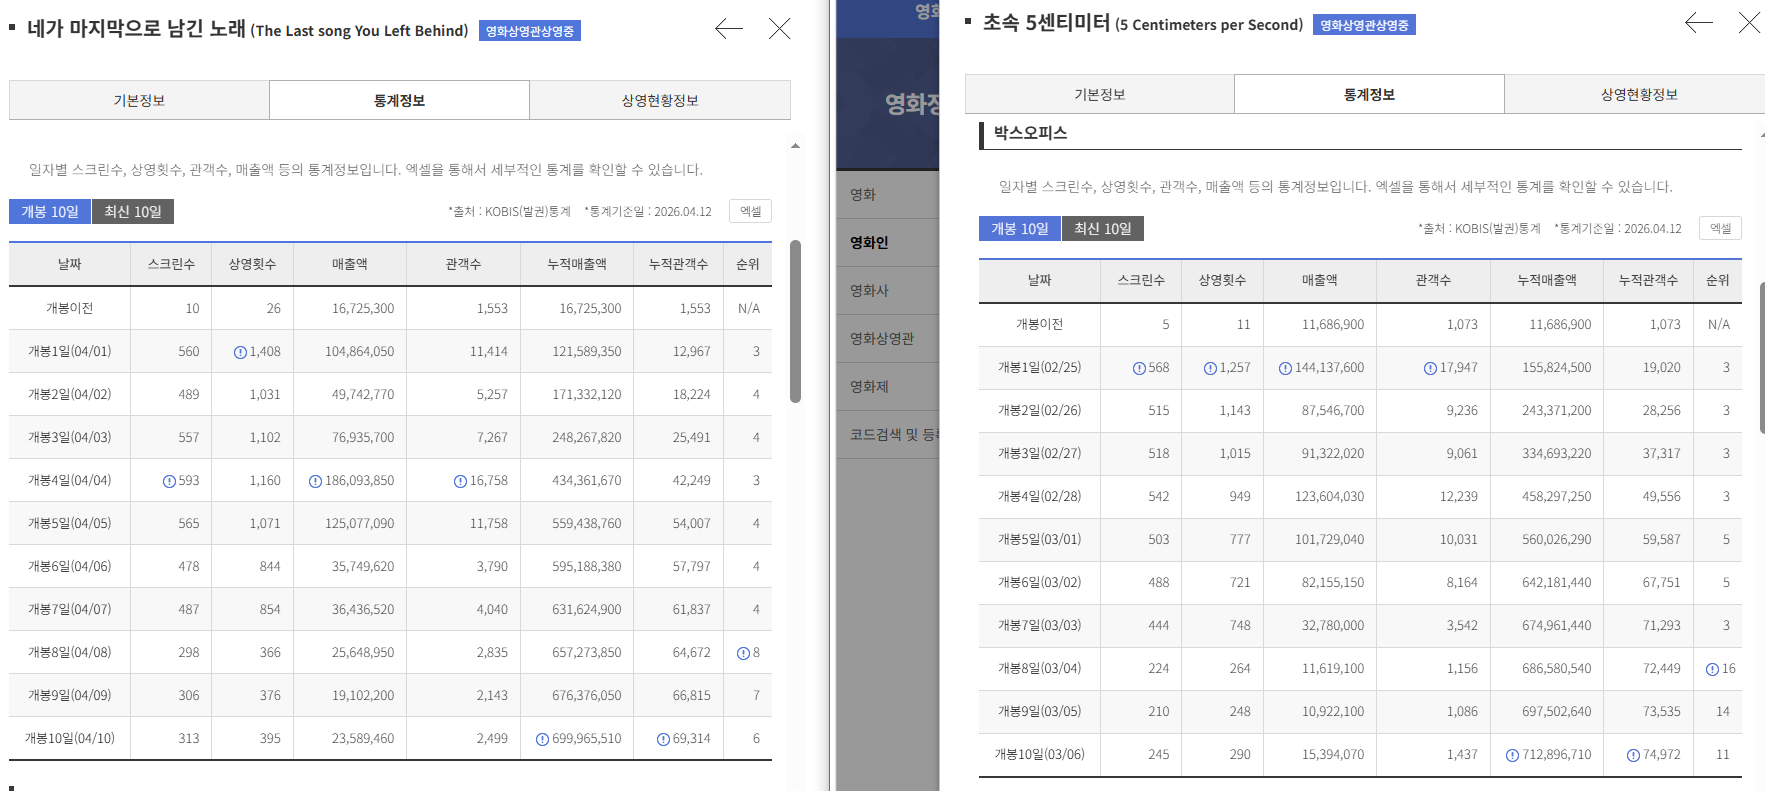Click the peak marker icon beside 1,408
Image resolution: width=1765 pixels, height=791 pixels.
[x=240, y=352]
